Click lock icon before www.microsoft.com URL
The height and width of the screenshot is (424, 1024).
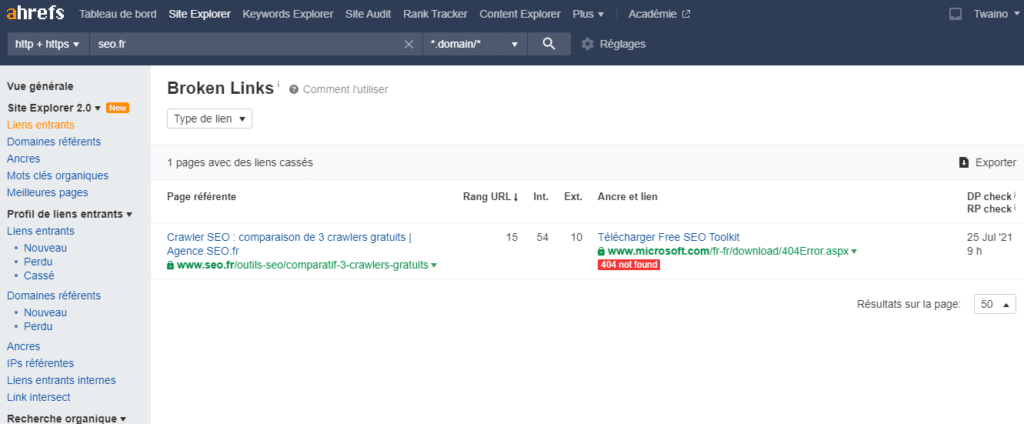tap(601, 252)
